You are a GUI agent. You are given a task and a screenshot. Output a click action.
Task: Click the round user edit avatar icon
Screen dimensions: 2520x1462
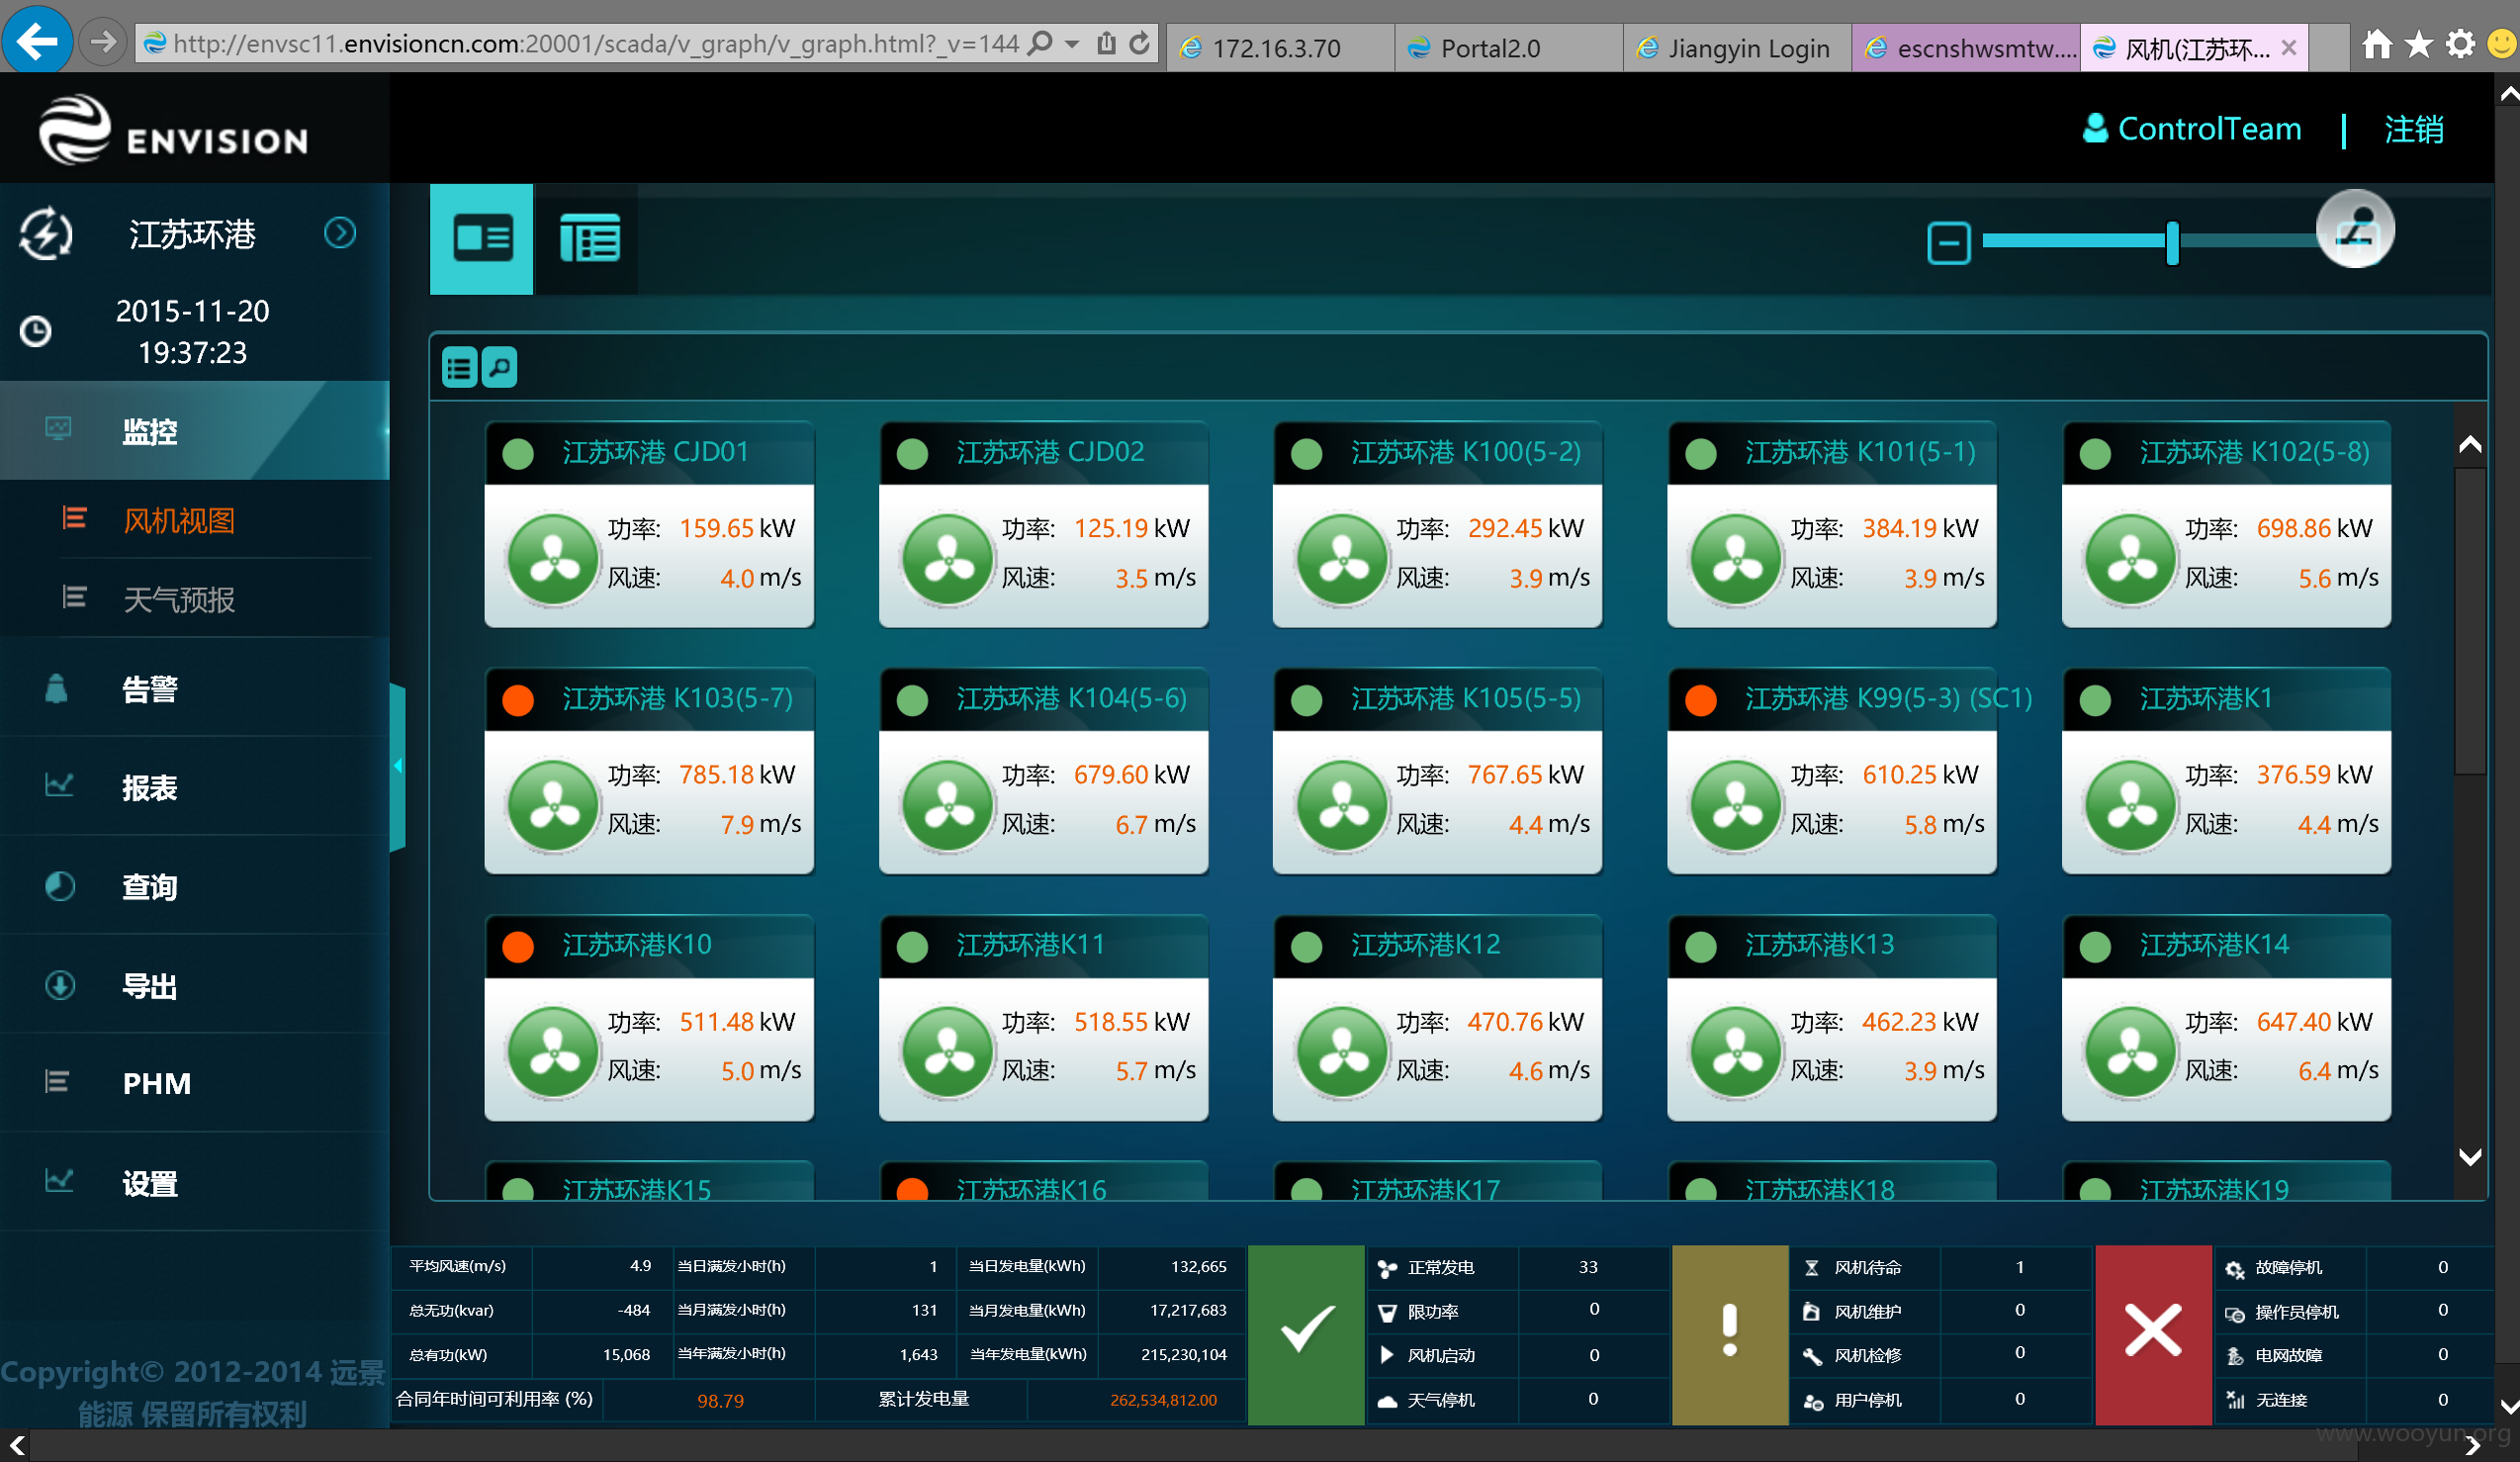click(2355, 230)
